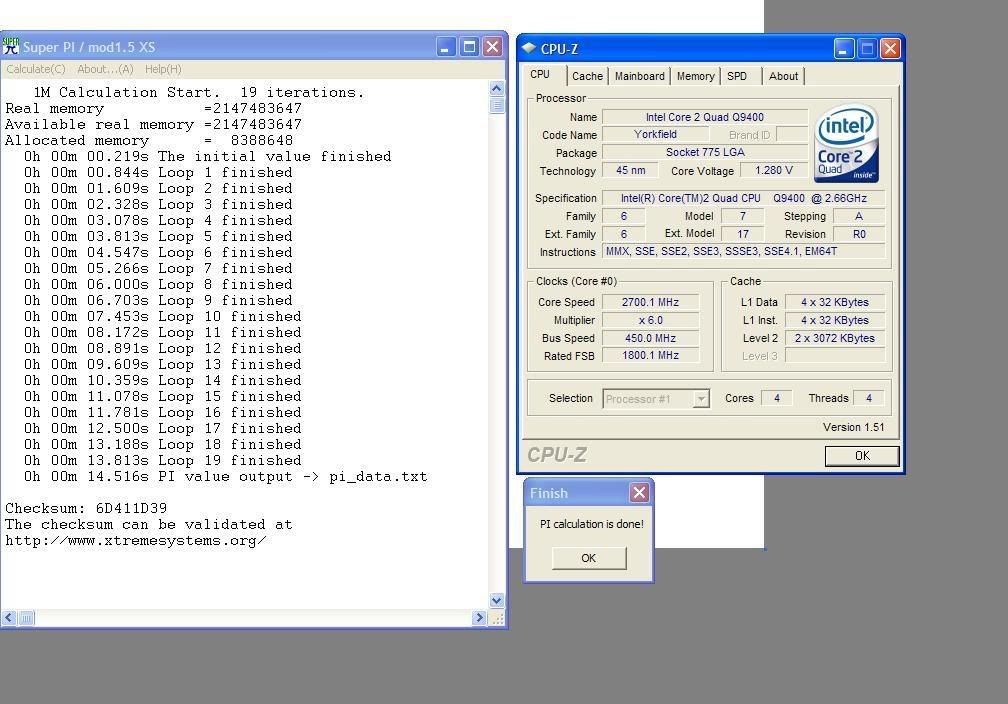Image resolution: width=1008 pixels, height=704 pixels.
Task: Click the Allocated memory 8388648 line
Action: click(149, 140)
